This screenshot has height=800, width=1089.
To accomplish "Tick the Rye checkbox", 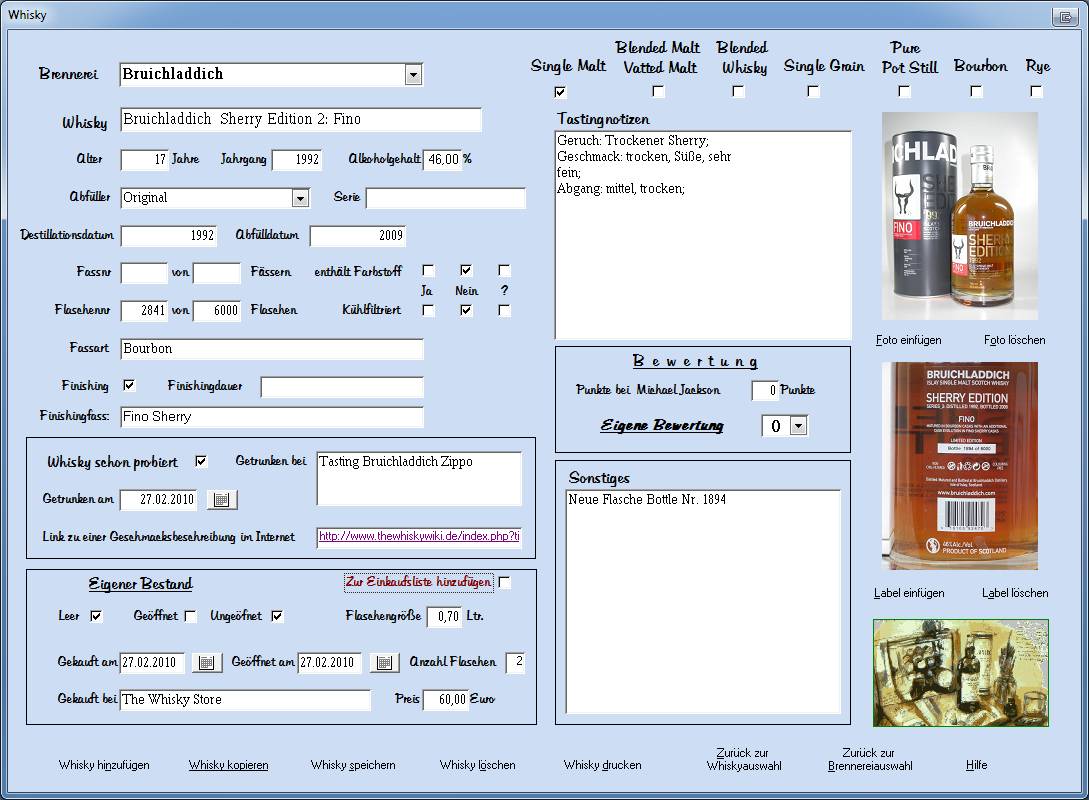I will 1036,91.
